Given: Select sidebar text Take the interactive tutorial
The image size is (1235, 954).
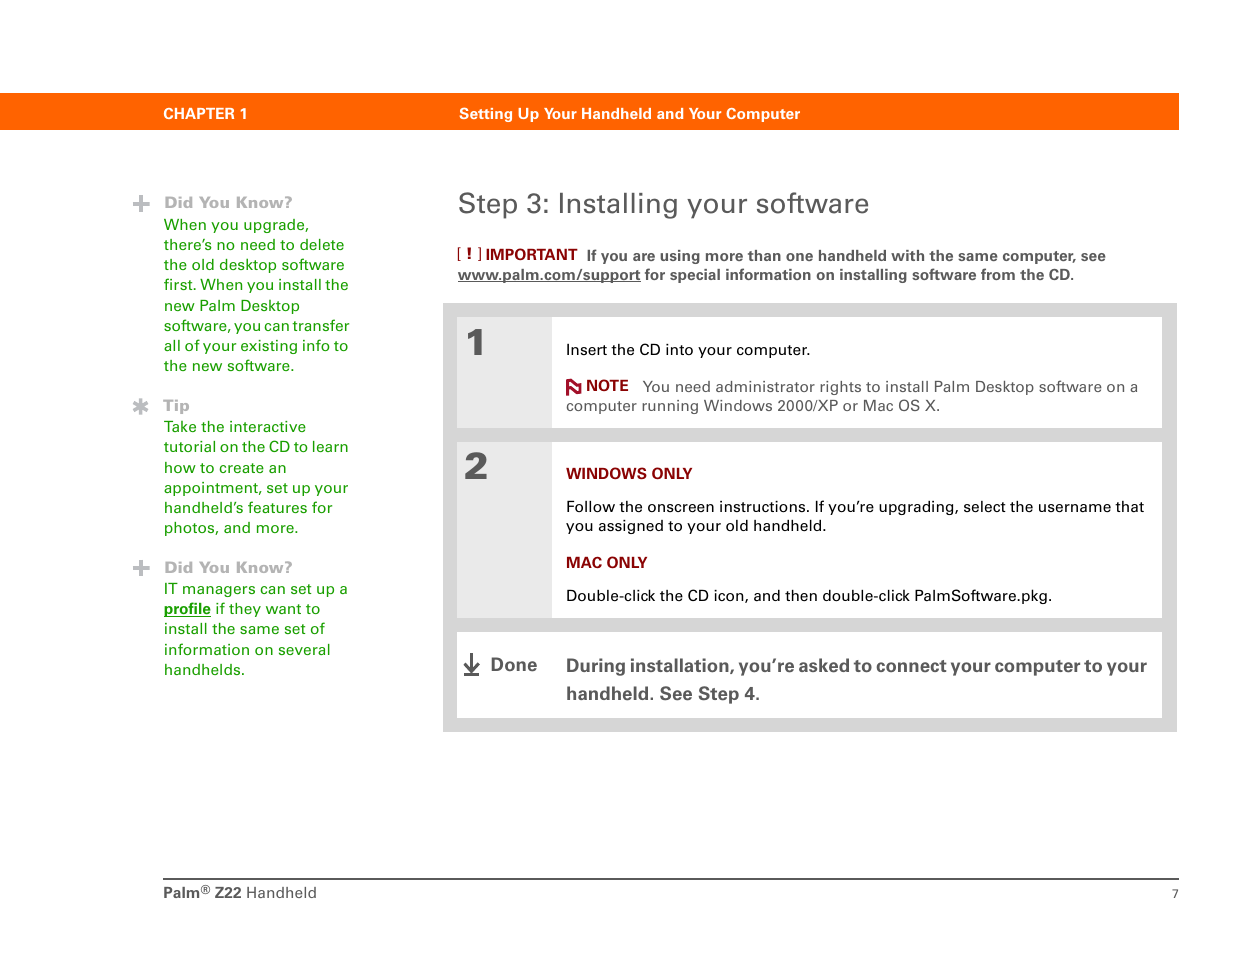Looking at the screenshot, I should coord(256,478).
